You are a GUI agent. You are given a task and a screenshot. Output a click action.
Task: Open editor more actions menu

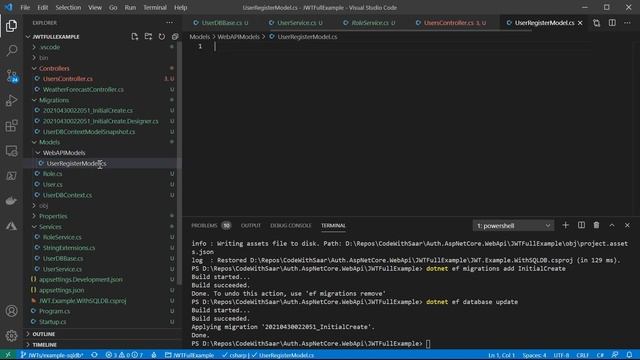[x=627, y=23]
